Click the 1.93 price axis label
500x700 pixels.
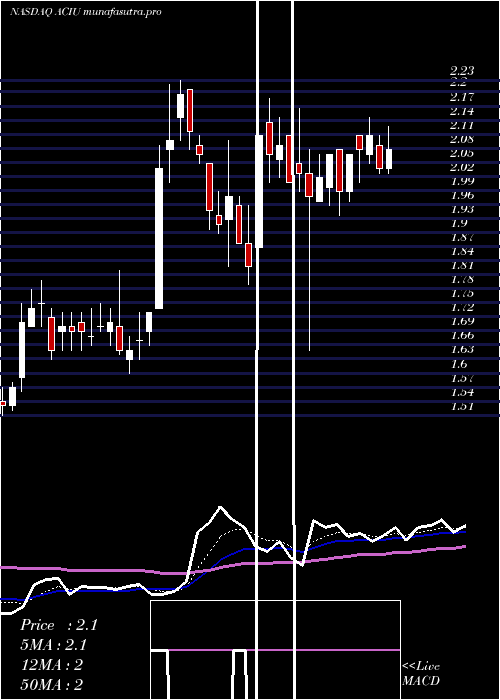point(462,209)
